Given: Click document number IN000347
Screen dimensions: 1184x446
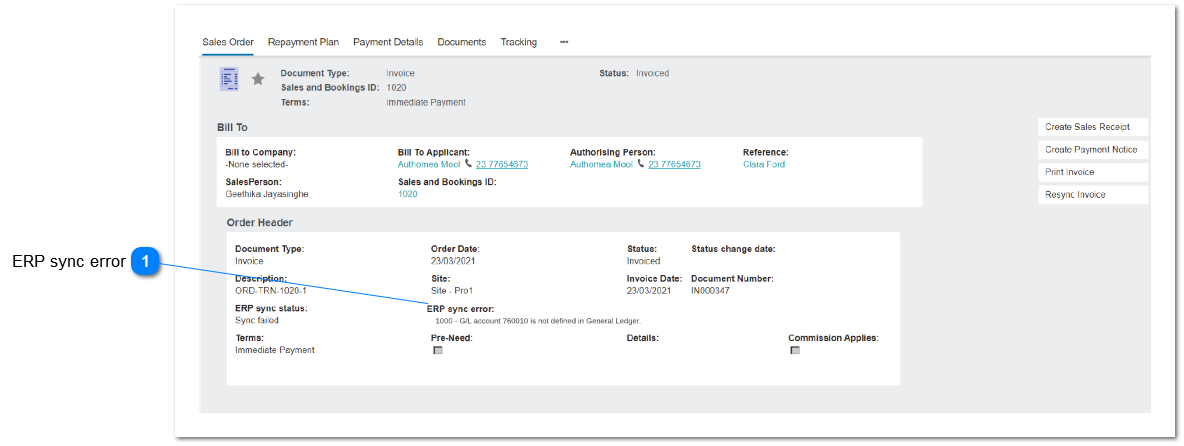Looking at the screenshot, I should [x=711, y=291].
